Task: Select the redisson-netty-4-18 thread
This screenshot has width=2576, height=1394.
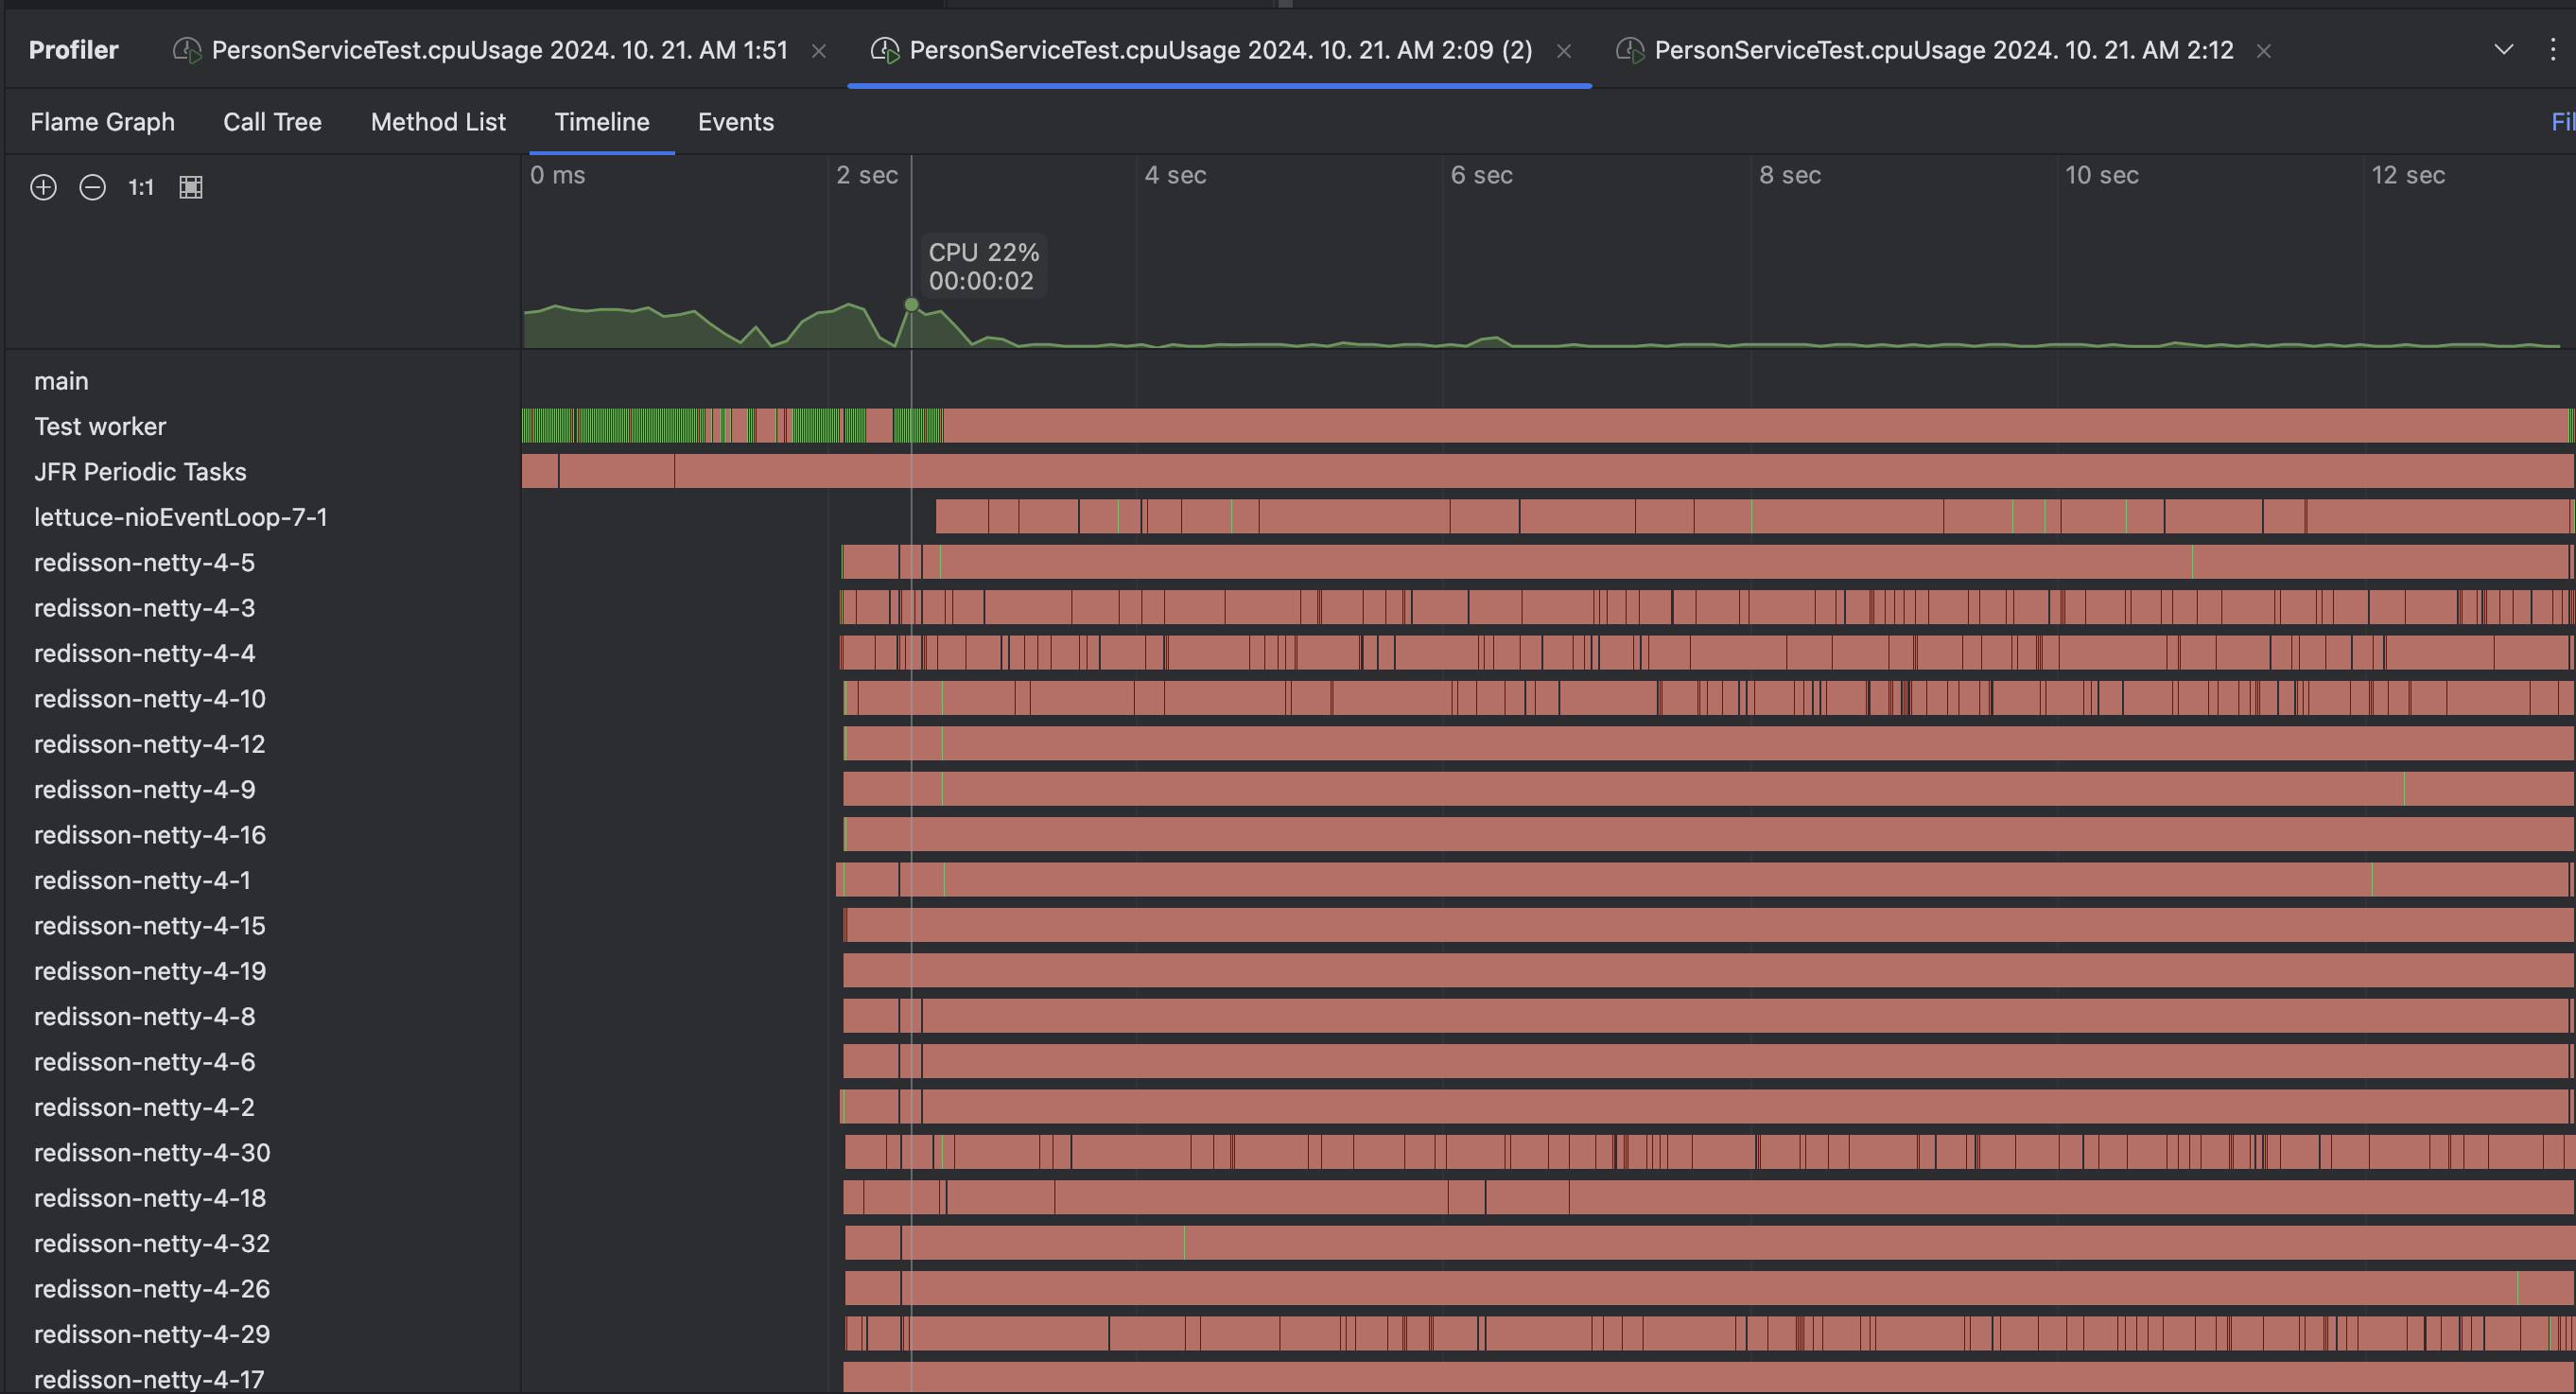Action: pyautogui.click(x=150, y=1198)
